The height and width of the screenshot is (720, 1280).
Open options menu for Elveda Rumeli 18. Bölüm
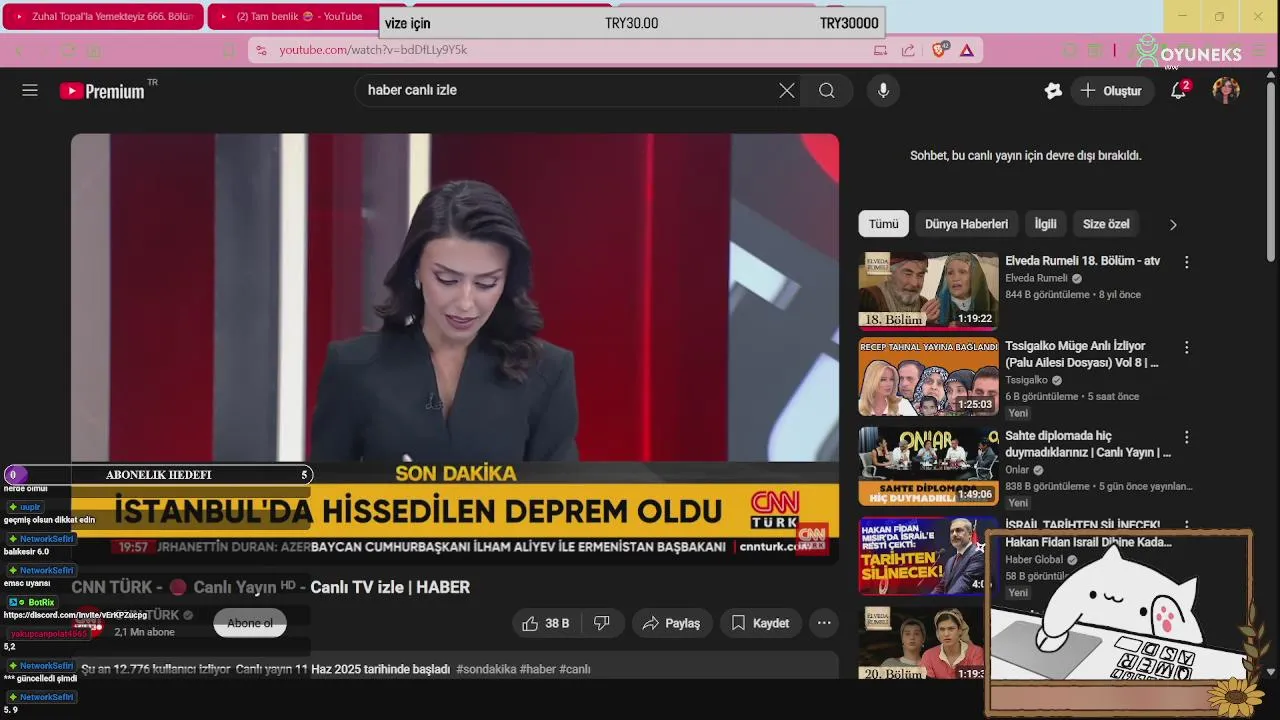coord(1187,262)
